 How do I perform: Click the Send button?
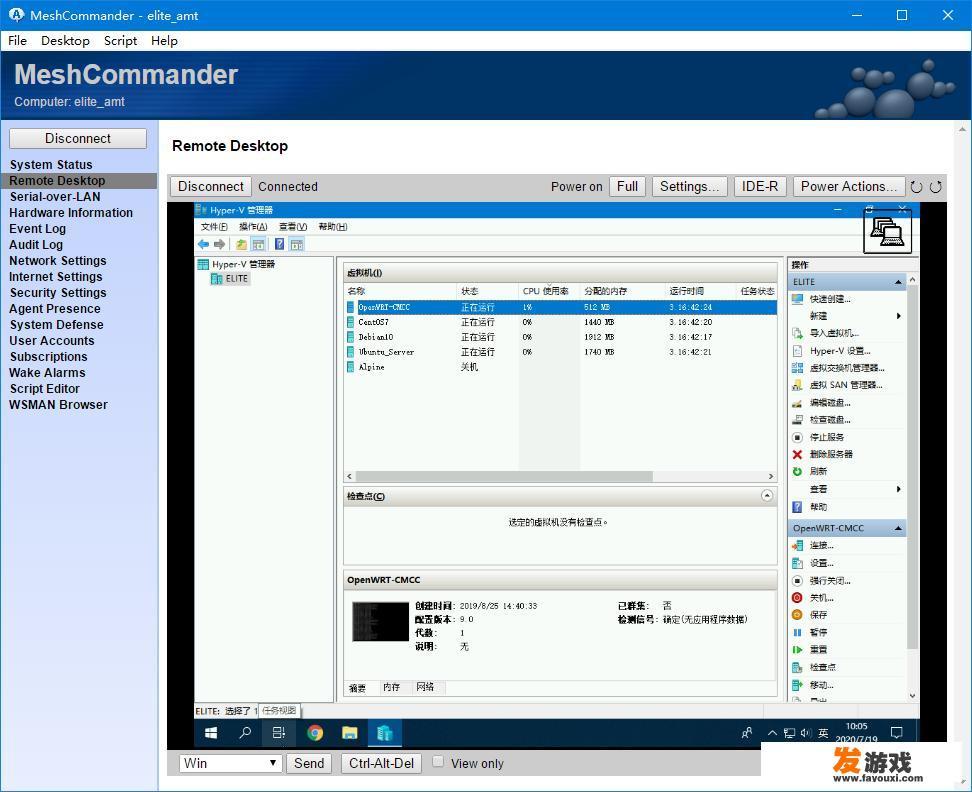tap(309, 763)
